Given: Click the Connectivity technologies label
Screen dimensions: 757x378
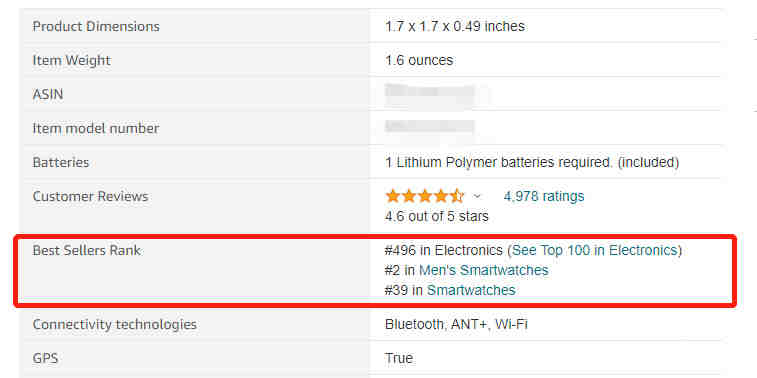Looking at the screenshot, I should pos(114,324).
